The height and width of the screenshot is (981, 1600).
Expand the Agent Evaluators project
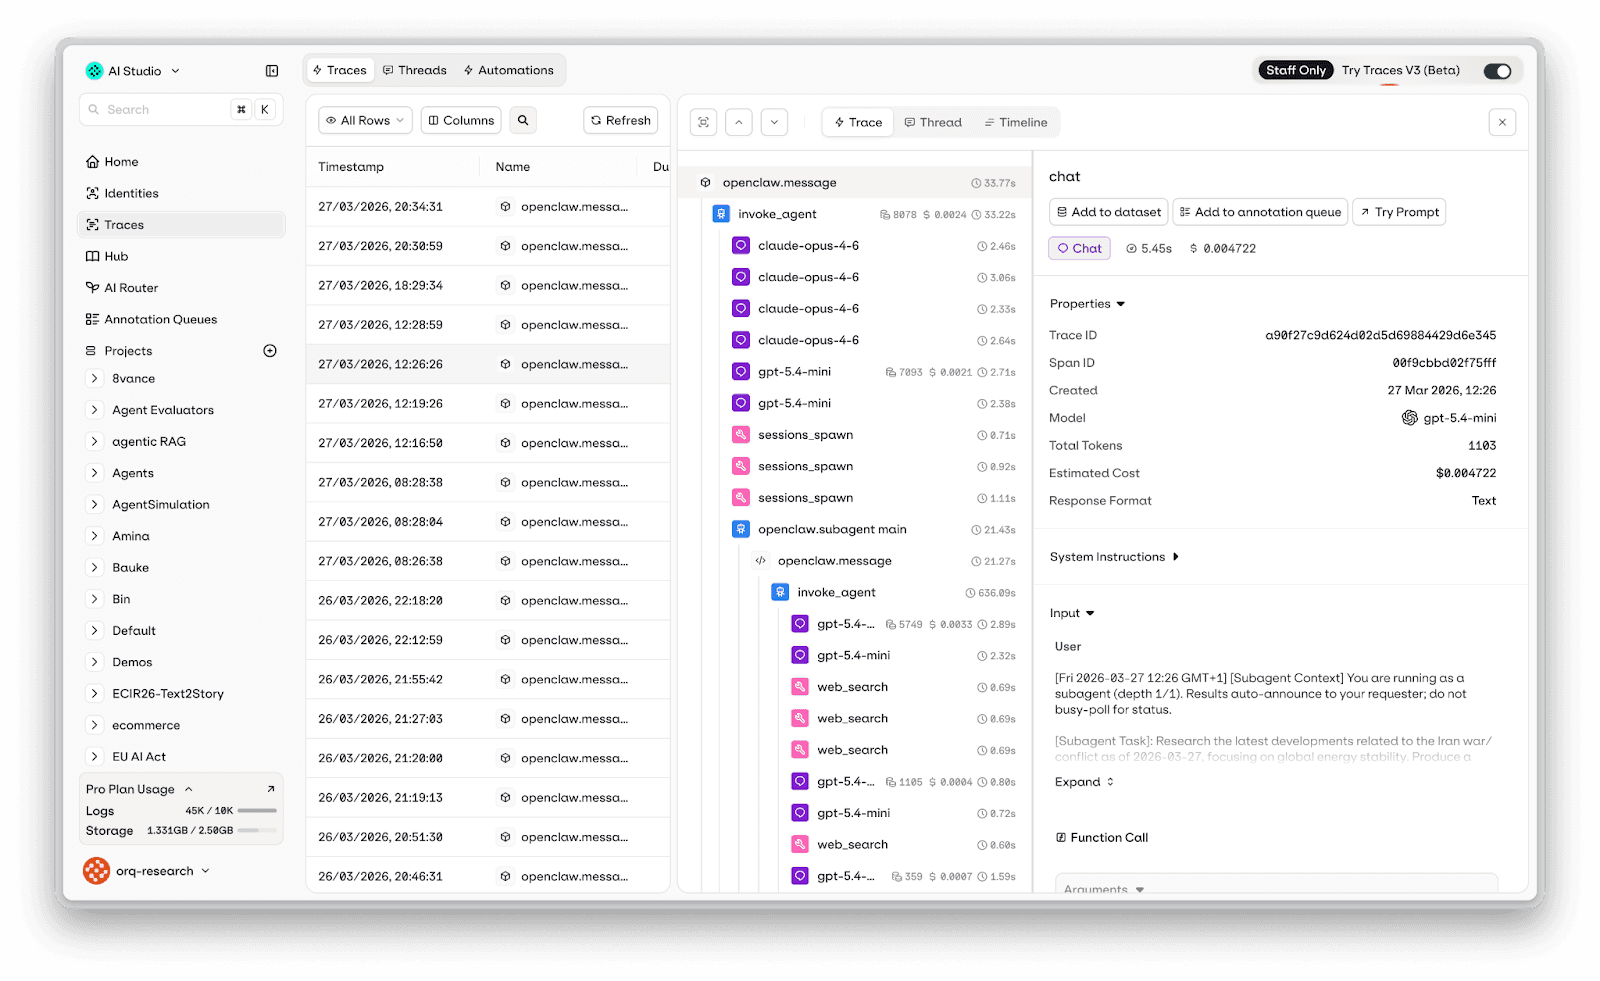pyautogui.click(x=95, y=410)
